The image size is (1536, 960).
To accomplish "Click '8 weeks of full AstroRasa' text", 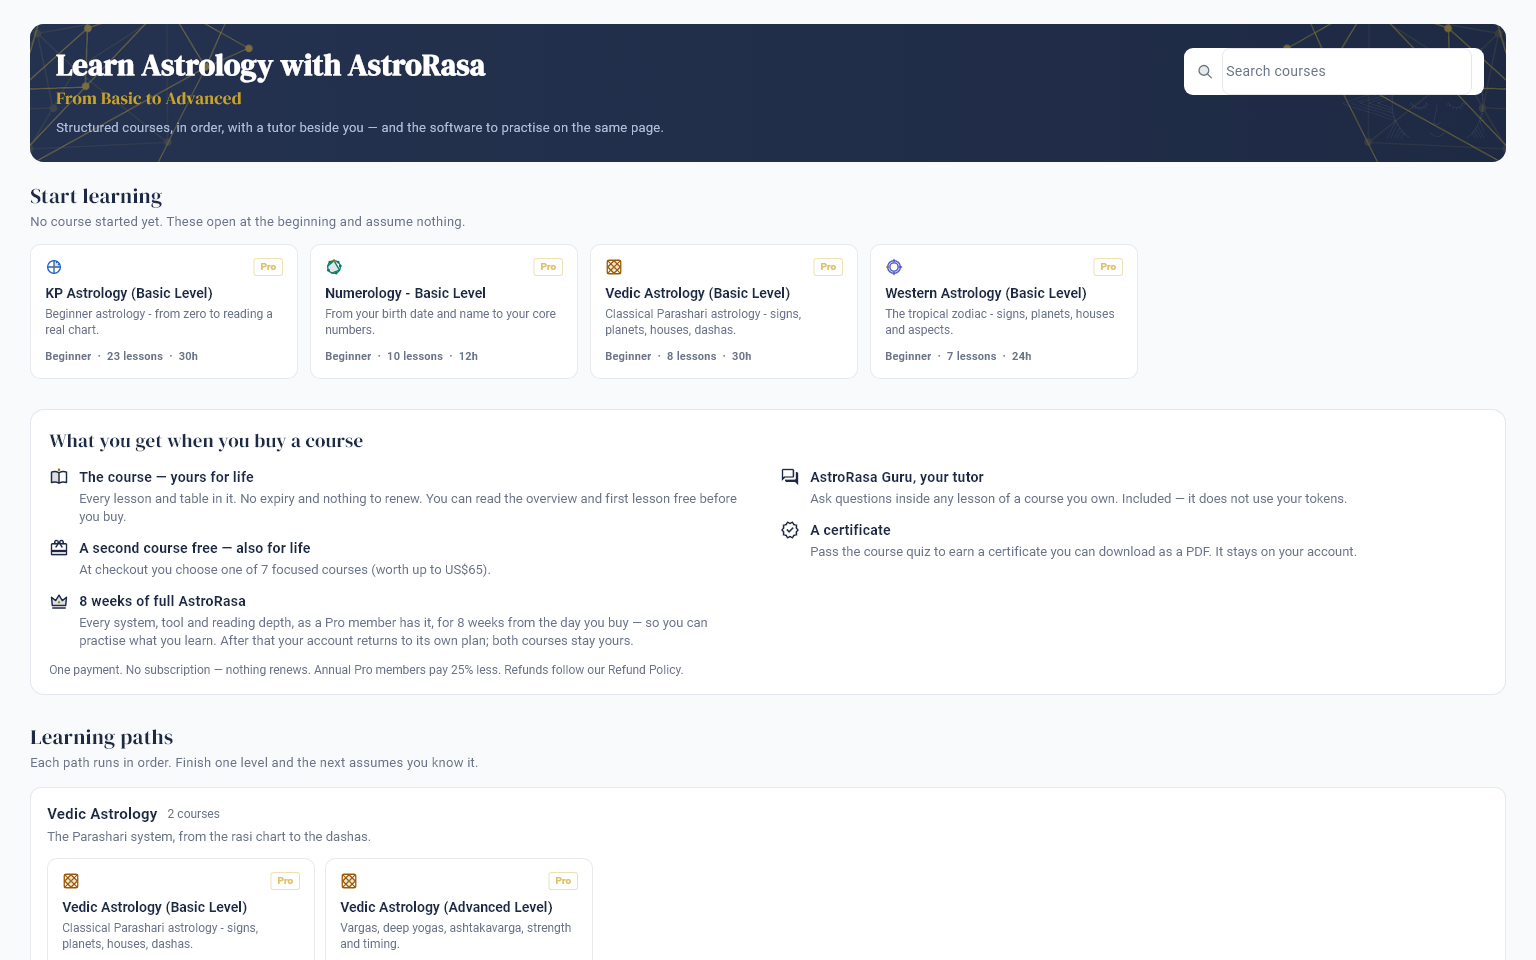I will [x=162, y=601].
